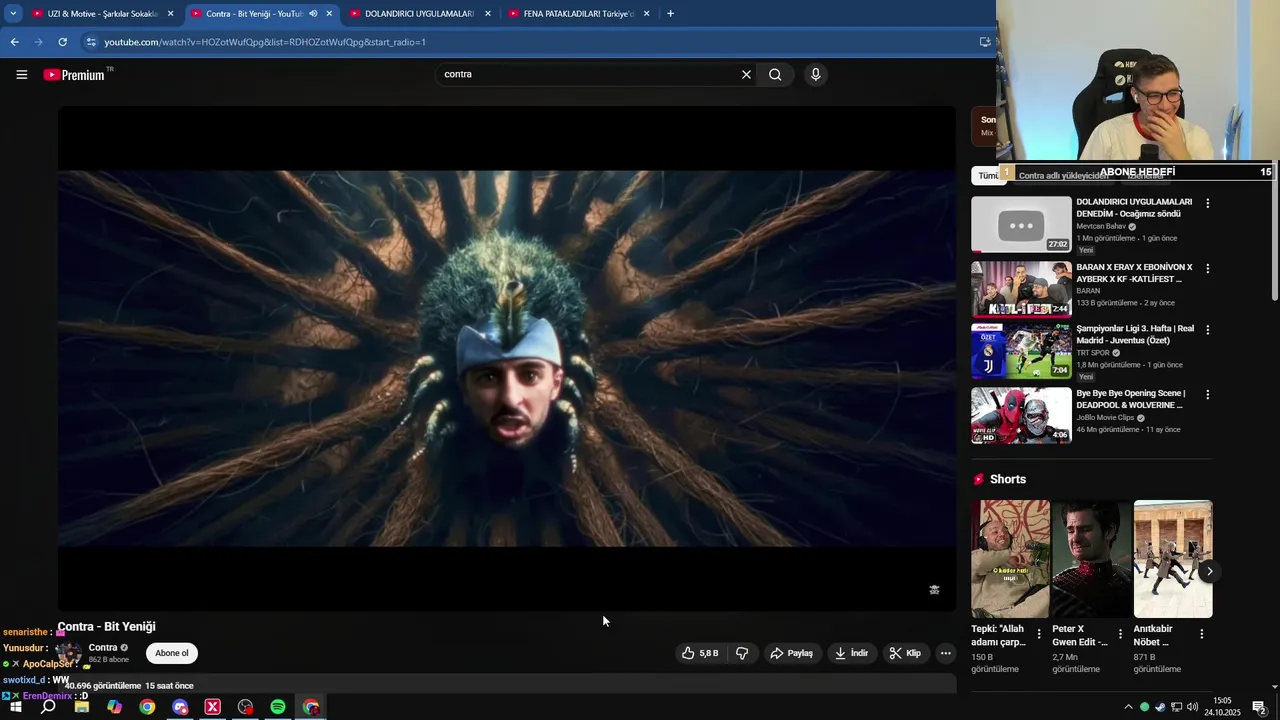
Task: Open the 'Anıtkabir Nöbet' short
Action: point(1173,559)
